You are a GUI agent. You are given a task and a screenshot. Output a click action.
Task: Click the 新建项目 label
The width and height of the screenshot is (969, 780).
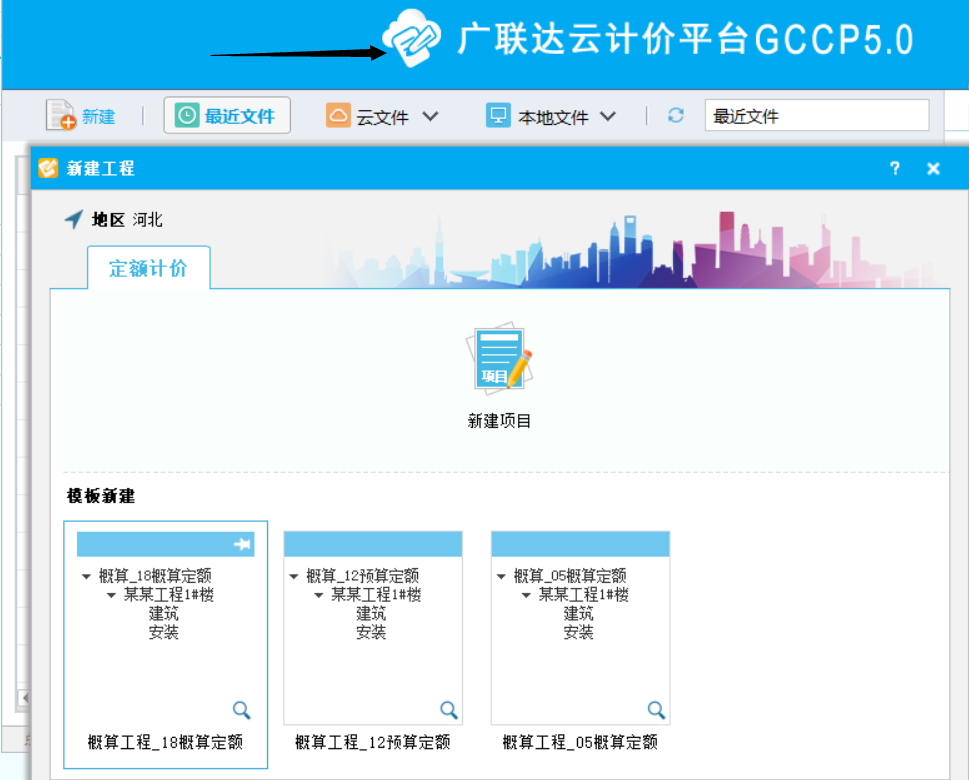(x=499, y=421)
